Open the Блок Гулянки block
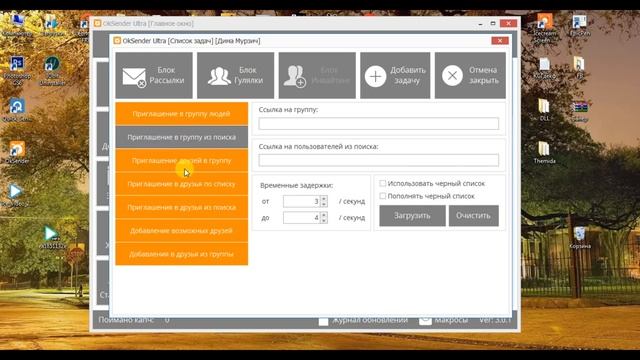Screen dimensions: 640x360 (236, 75)
